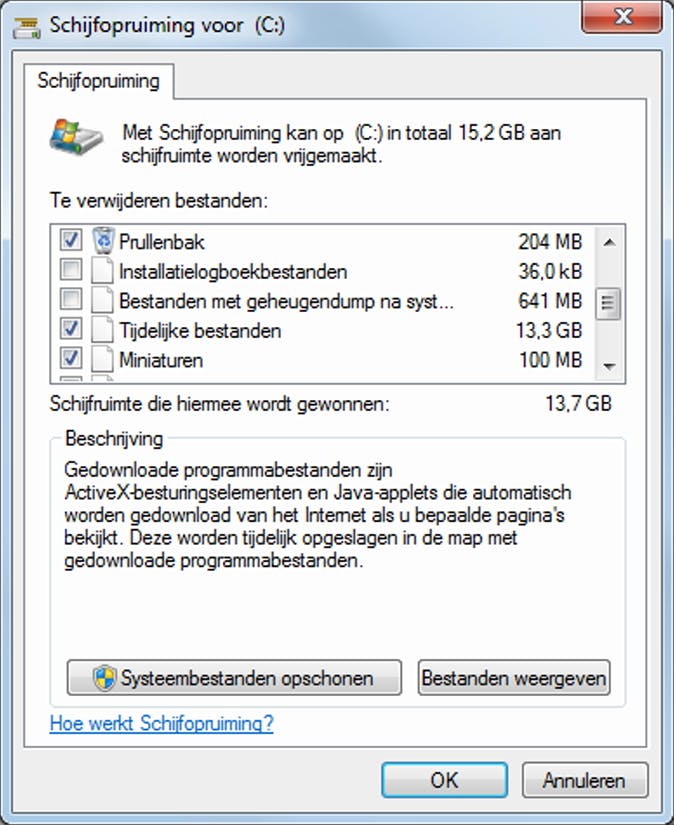Toggle the Tijdelijke bestanden checkbox
The height and width of the screenshot is (825, 674).
71,330
